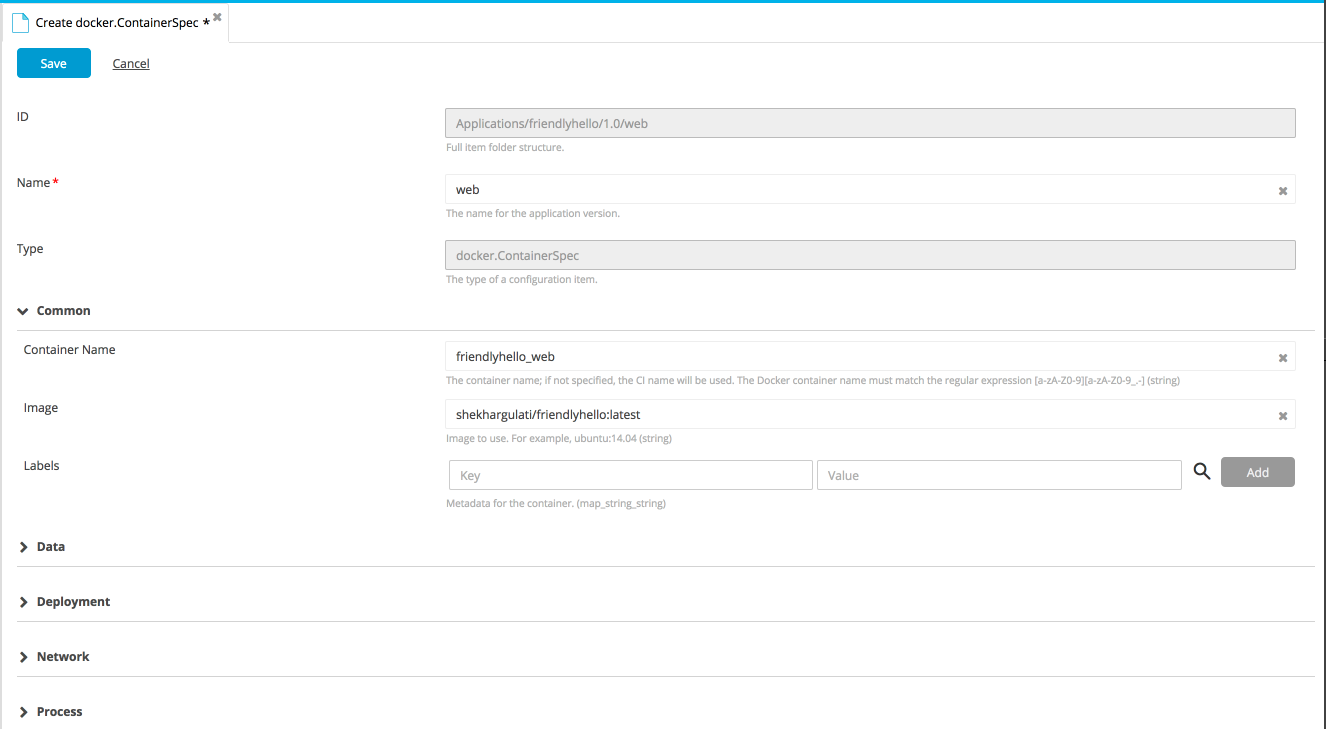Clear the Container Name field value
Screen dimensions: 1326x729
[1282, 357]
